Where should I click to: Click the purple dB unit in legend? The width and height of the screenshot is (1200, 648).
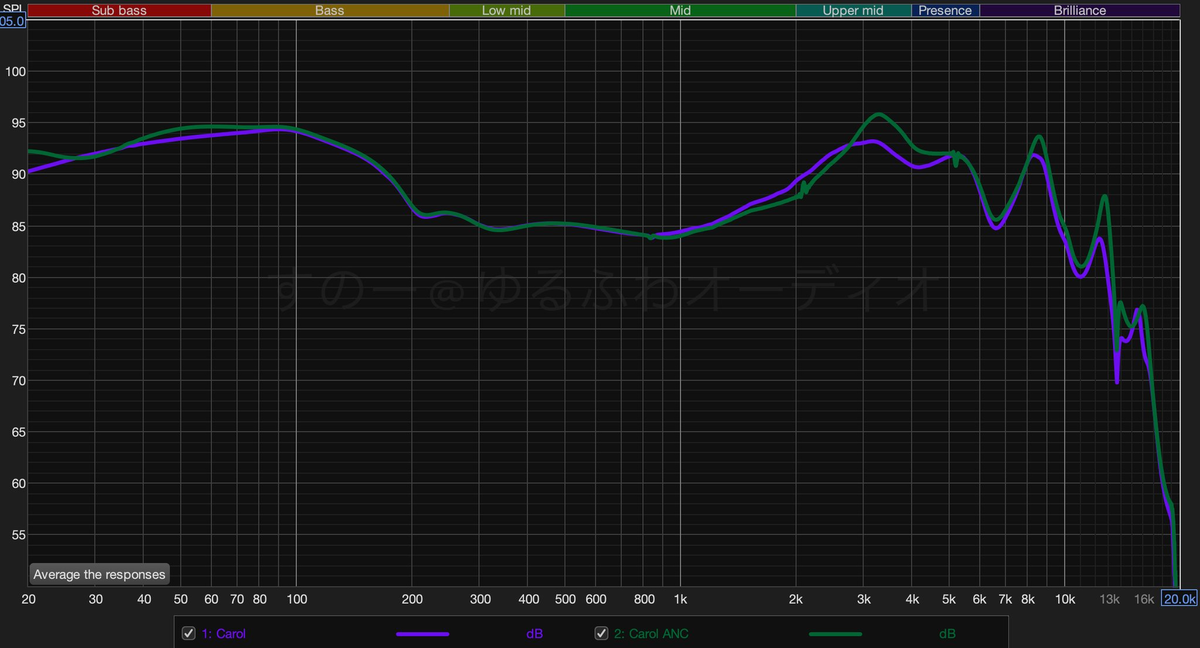(534, 634)
